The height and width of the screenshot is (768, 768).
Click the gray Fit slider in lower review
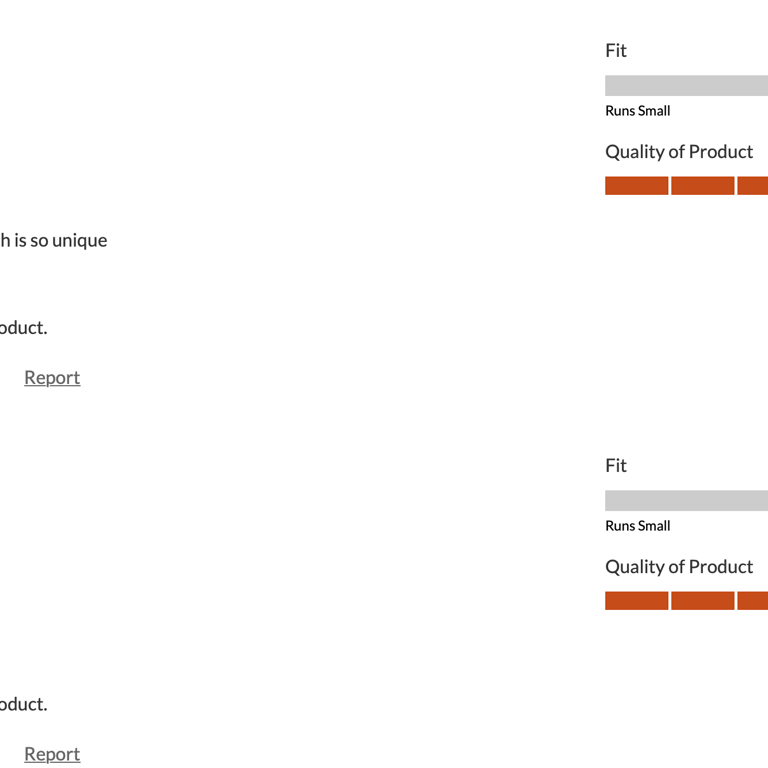(686, 501)
